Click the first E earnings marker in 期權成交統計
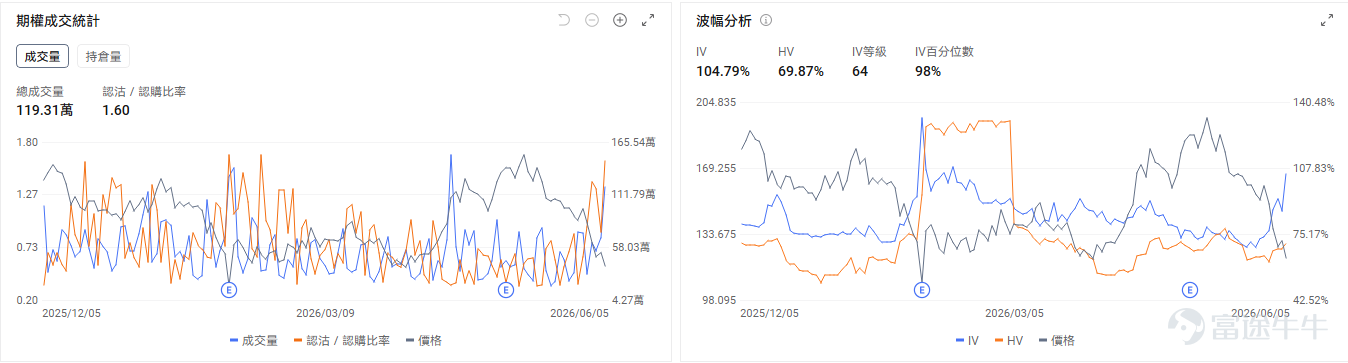Image resolution: width=1348 pixels, height=363 pixels. pyautogui.click(x=229, y=290)
